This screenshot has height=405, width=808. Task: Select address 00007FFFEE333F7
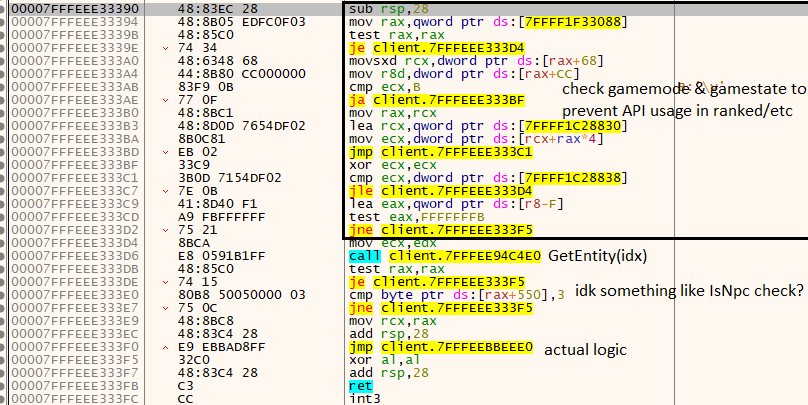pyautogui.click(x=75, y=373)
